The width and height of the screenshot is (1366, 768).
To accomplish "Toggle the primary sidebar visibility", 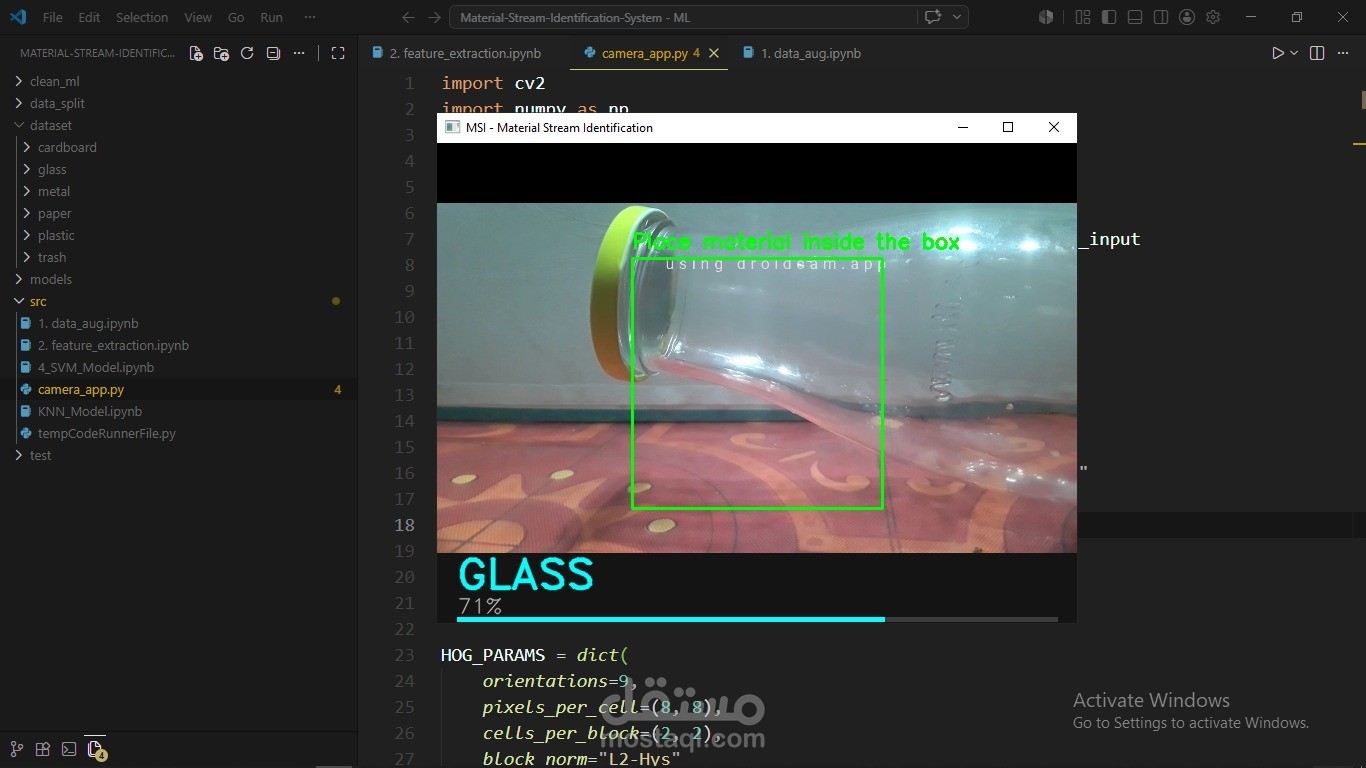I will pyautogui.click(x=1109, y=17).
